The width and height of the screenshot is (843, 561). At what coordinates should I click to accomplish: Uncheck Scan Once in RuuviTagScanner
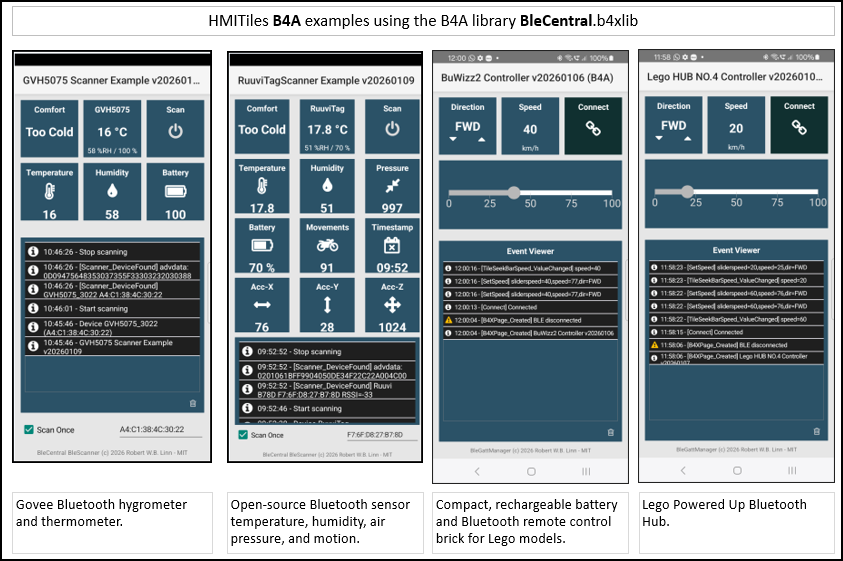pos(243,435)
